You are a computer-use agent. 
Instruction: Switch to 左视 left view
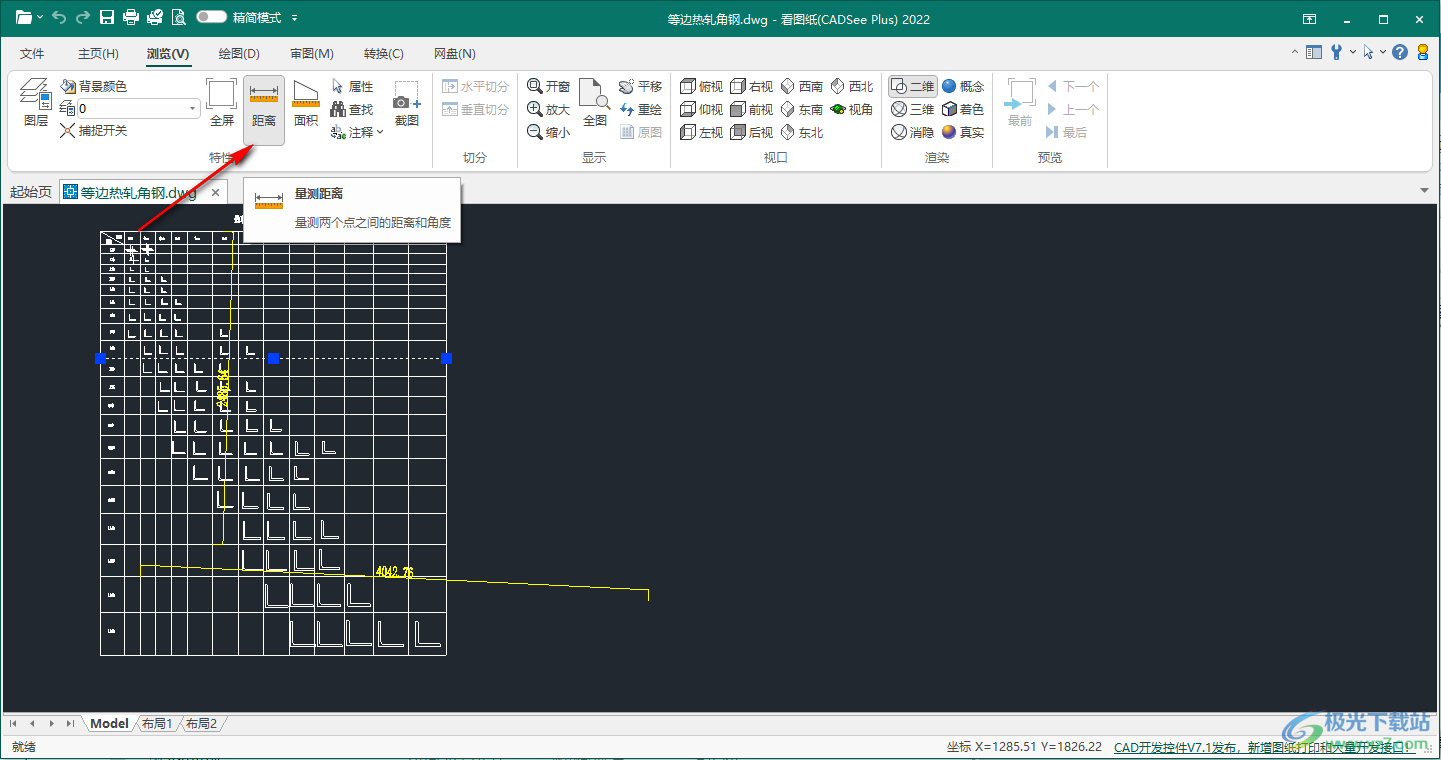point(701,132)
